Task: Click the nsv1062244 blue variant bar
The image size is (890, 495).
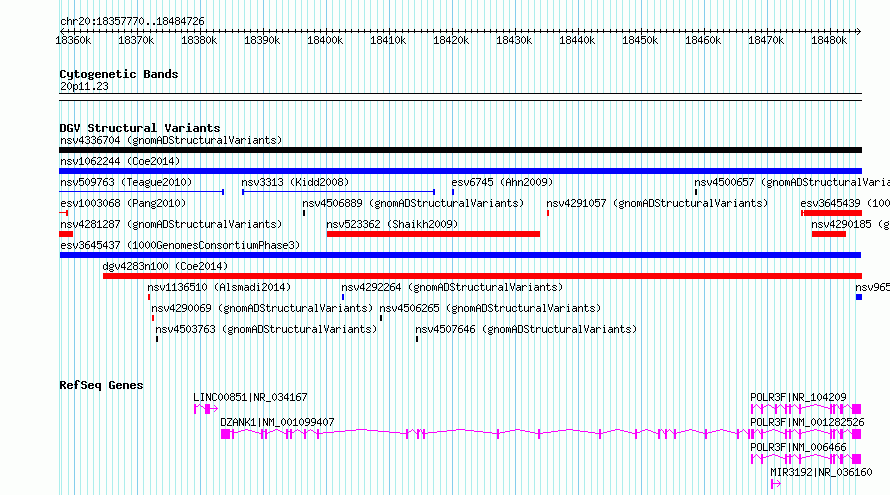Action: pyautogui.click(x=460, y=171)
